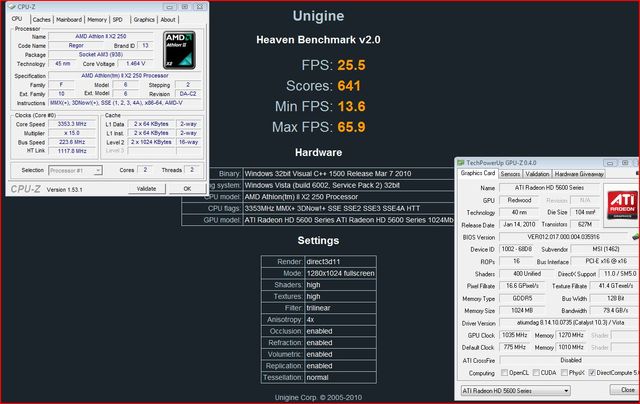This screenshot has height=404, width=640.
Task: Toggle the PhysX checkbox in GPU-Z
Action: pyautogui.click(x=564, y=373)
